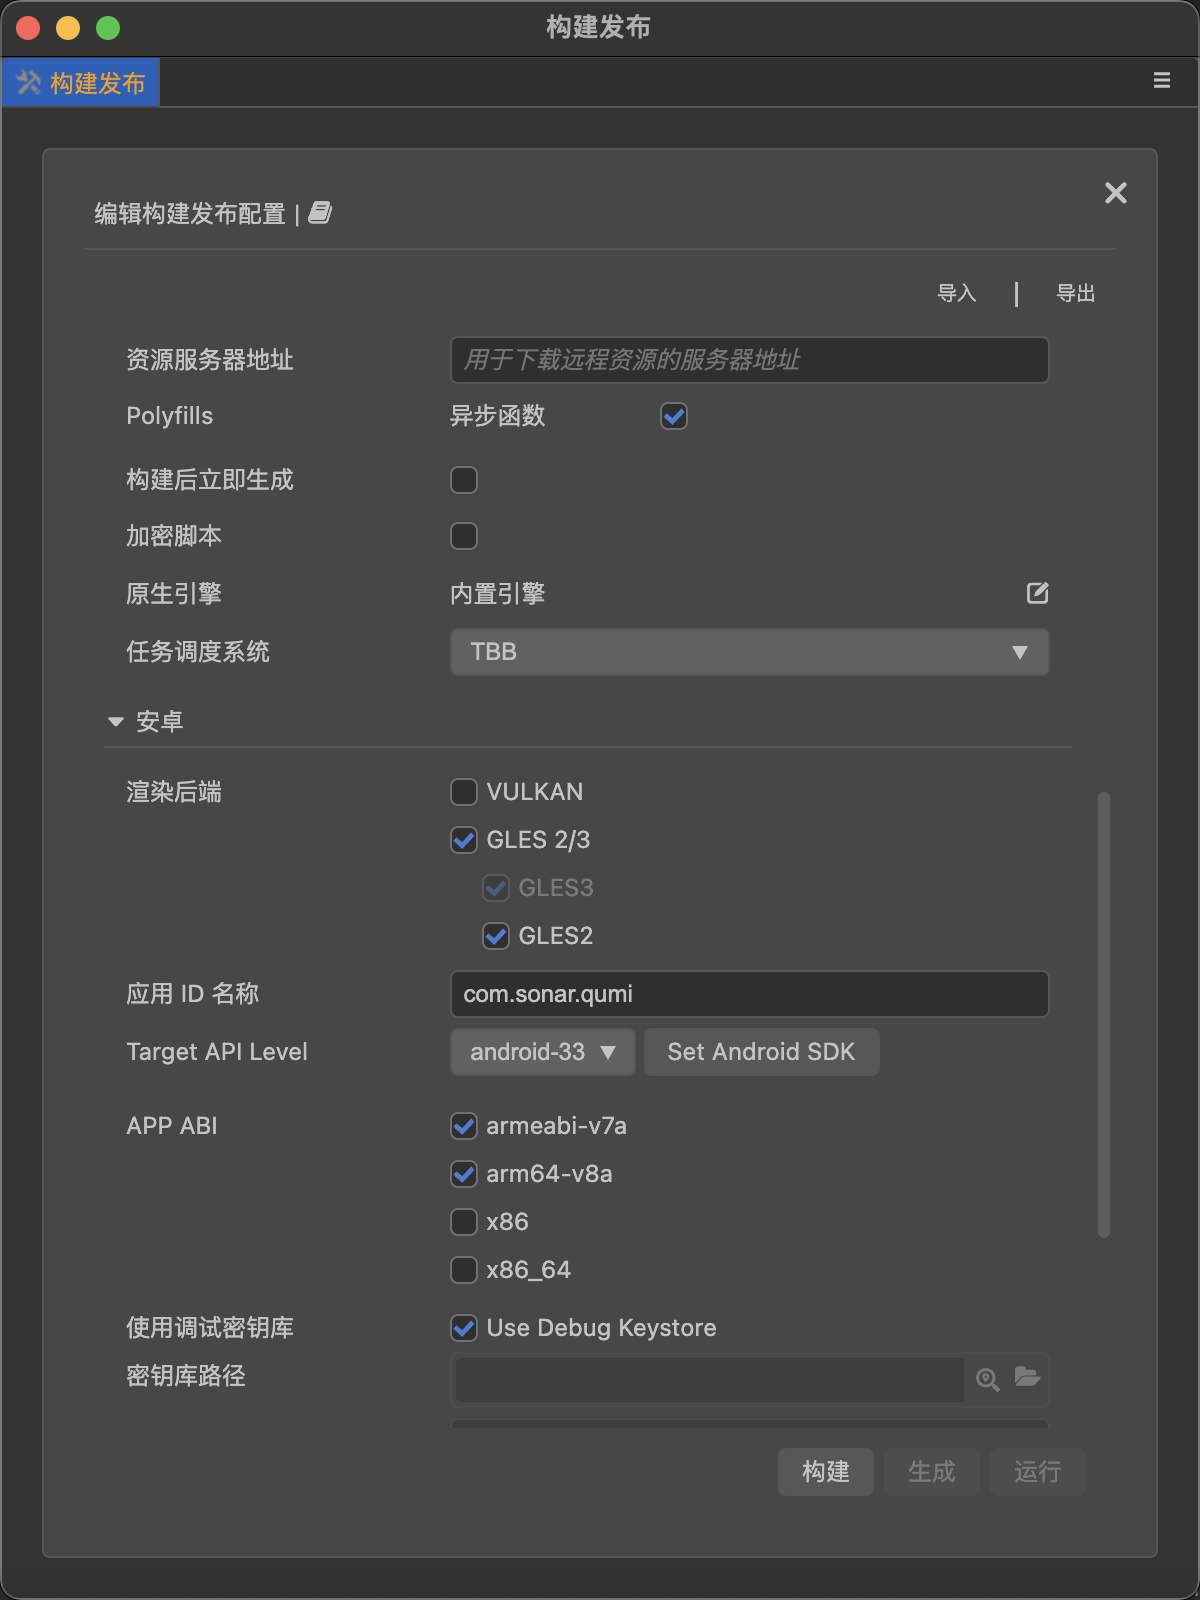Open the build config documentation book icon

pos(320,213)
